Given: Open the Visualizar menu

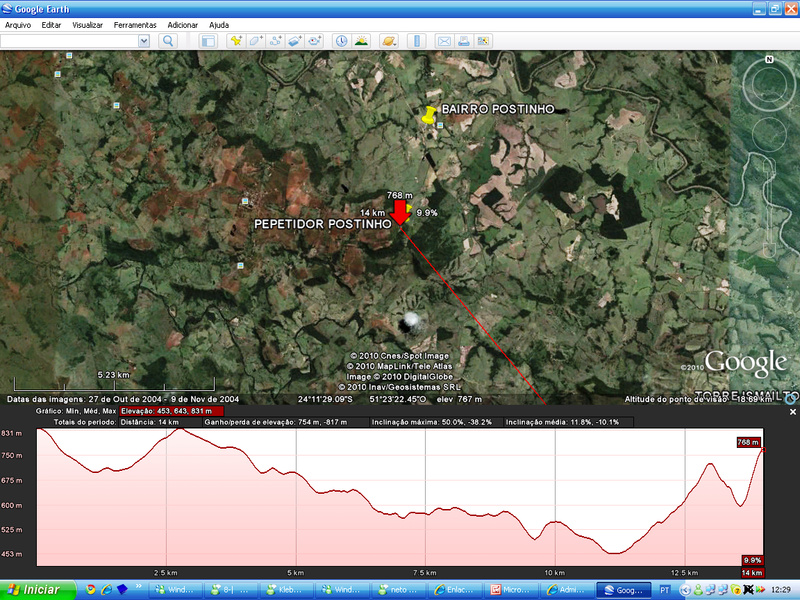Looking at the screenshot, I should [x=87, y=25].
